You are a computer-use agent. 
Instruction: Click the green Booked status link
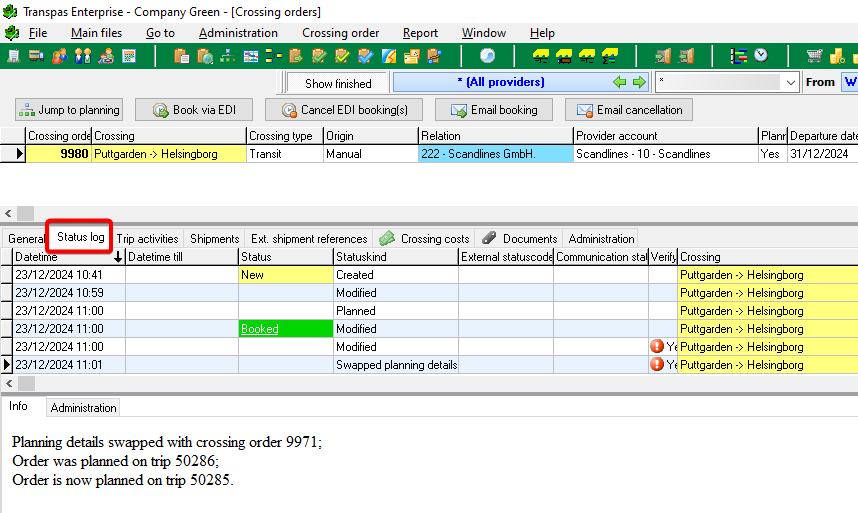pos(260,329)
